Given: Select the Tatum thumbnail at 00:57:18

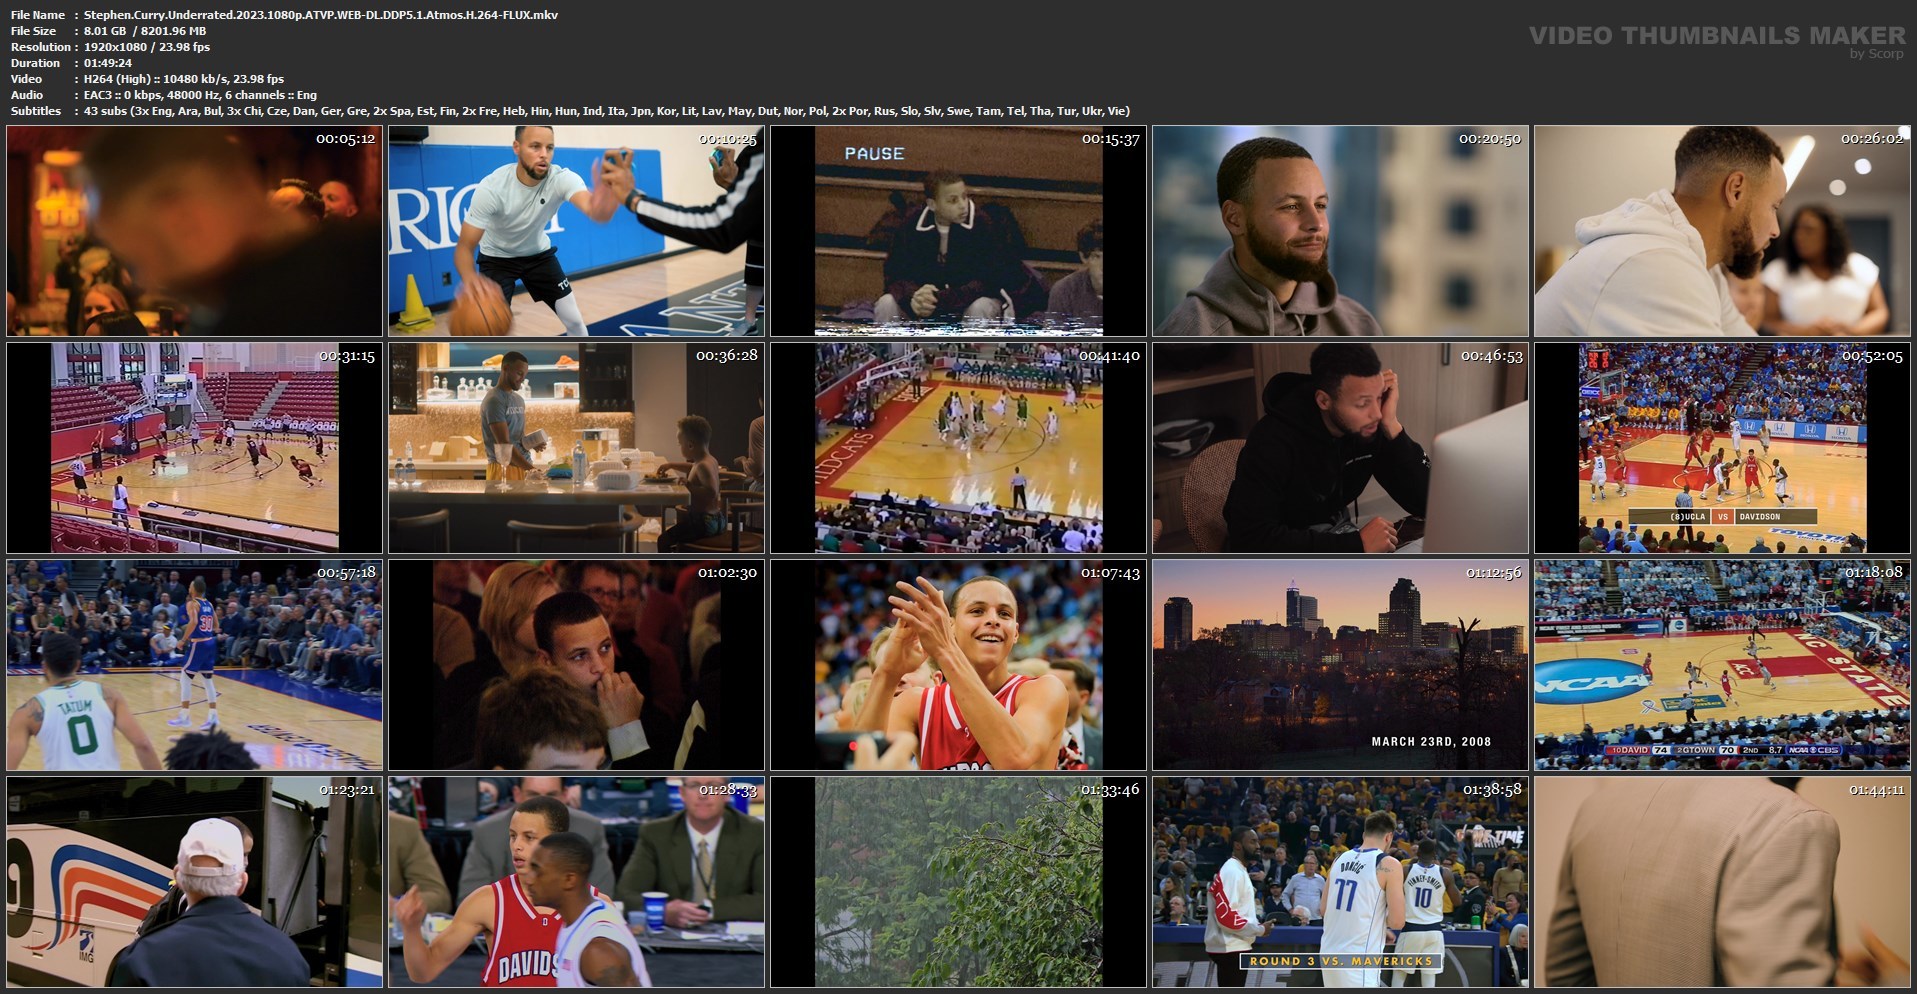Looking at the screenshot, I should tap(195, 665).
